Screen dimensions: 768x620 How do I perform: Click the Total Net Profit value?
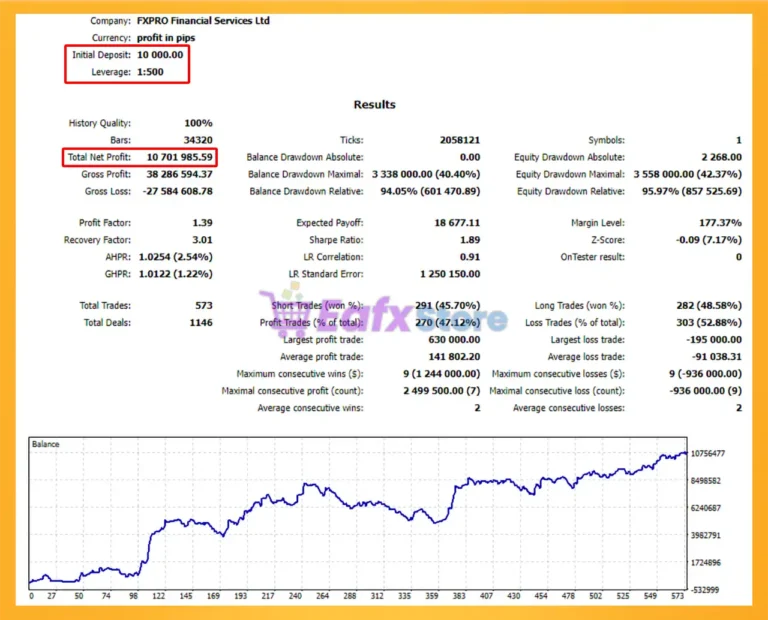180,157
